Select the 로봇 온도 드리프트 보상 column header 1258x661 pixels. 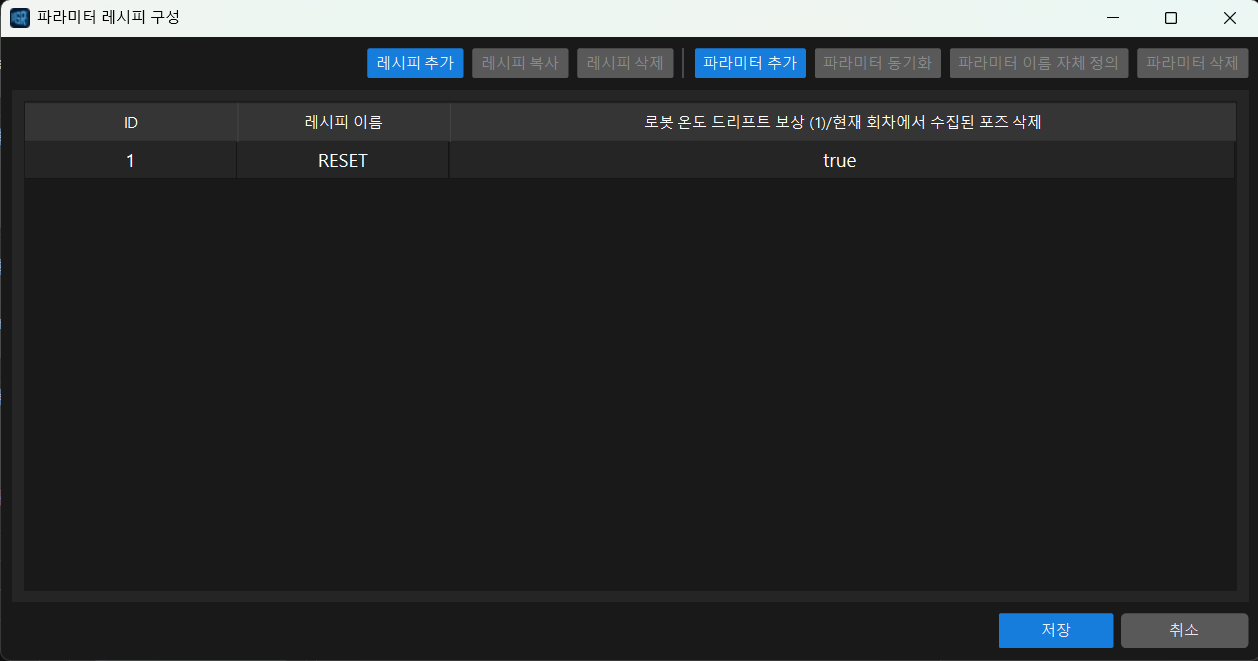click(843, 122)
